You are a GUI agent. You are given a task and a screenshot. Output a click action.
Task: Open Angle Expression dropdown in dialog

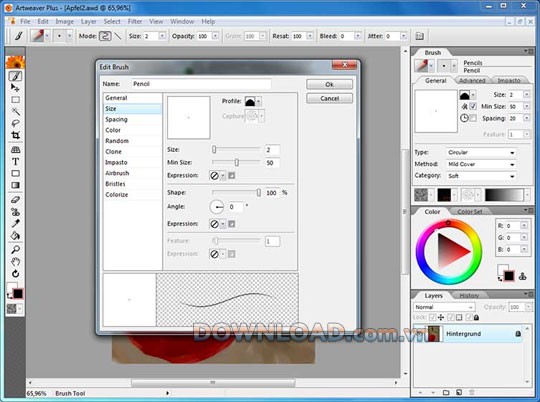(223, 224)
